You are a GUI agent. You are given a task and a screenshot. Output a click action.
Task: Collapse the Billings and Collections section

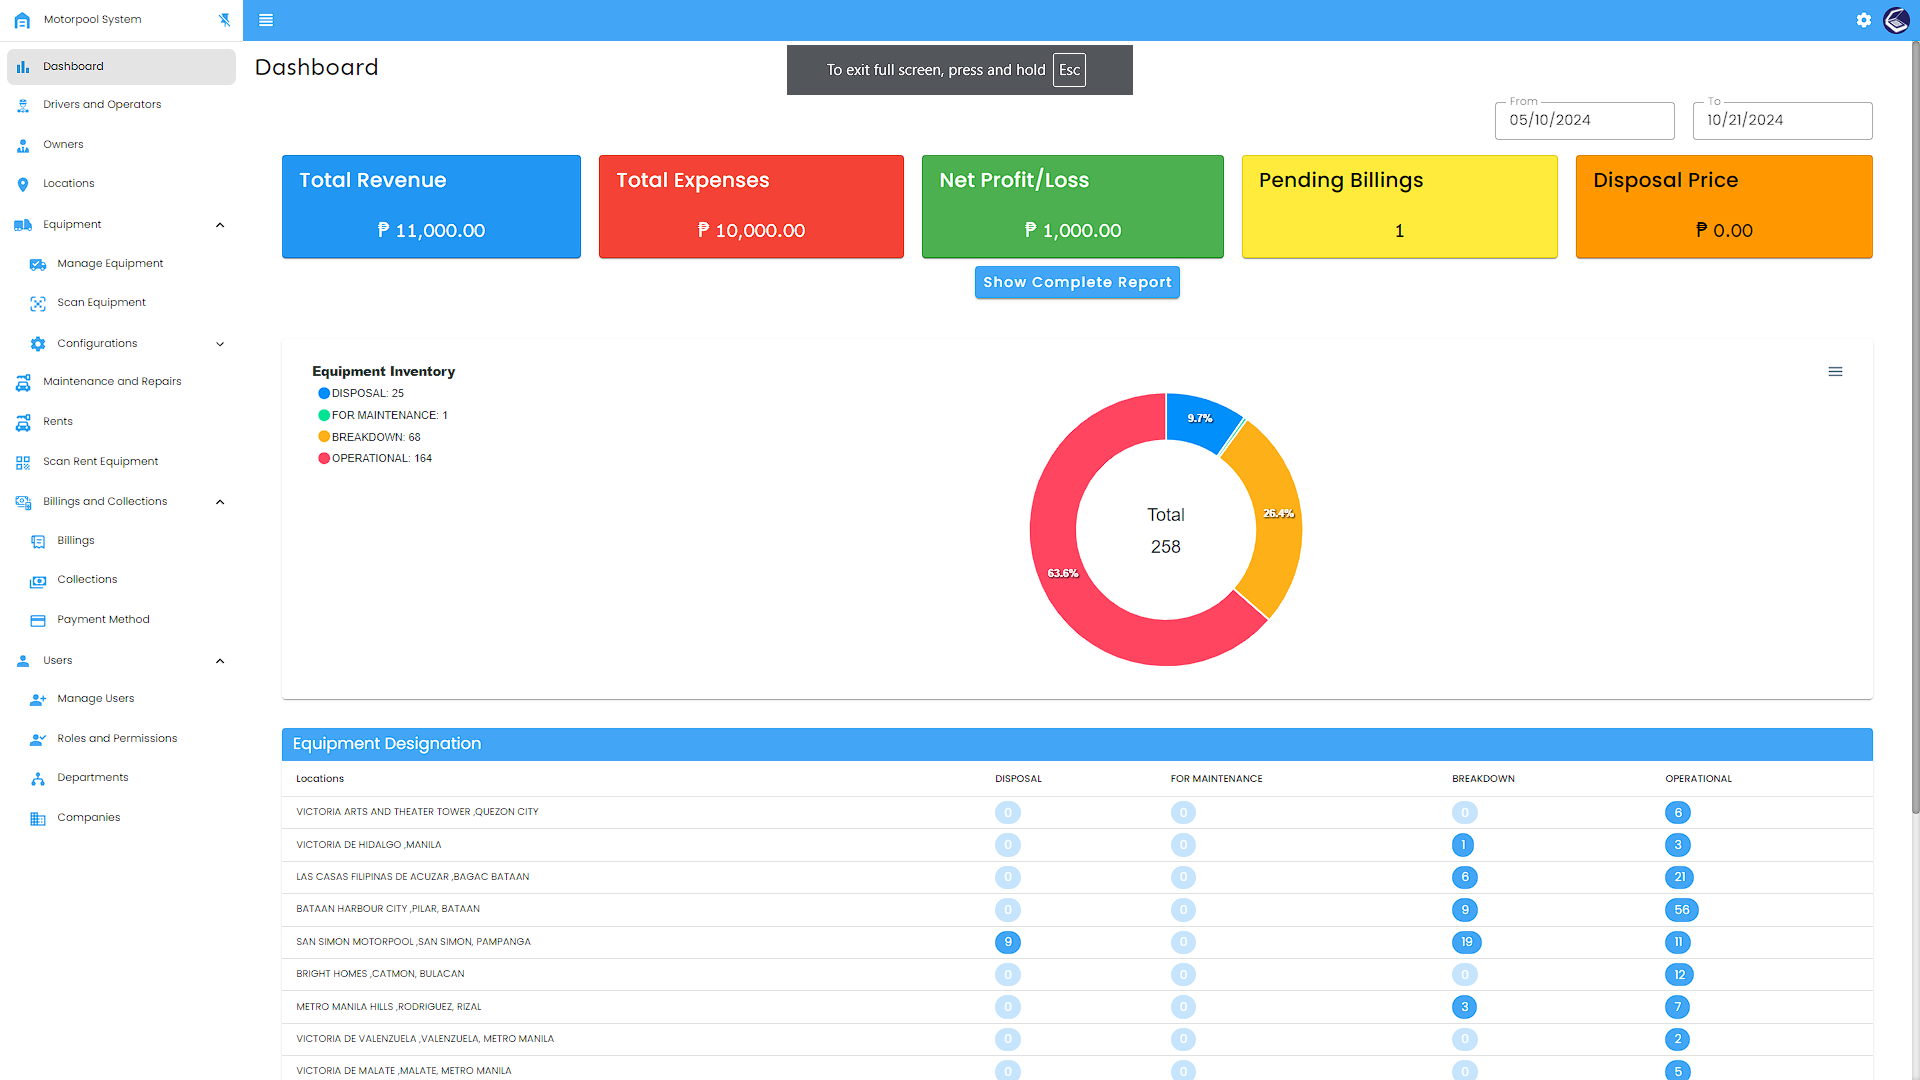tap(220, 502)
